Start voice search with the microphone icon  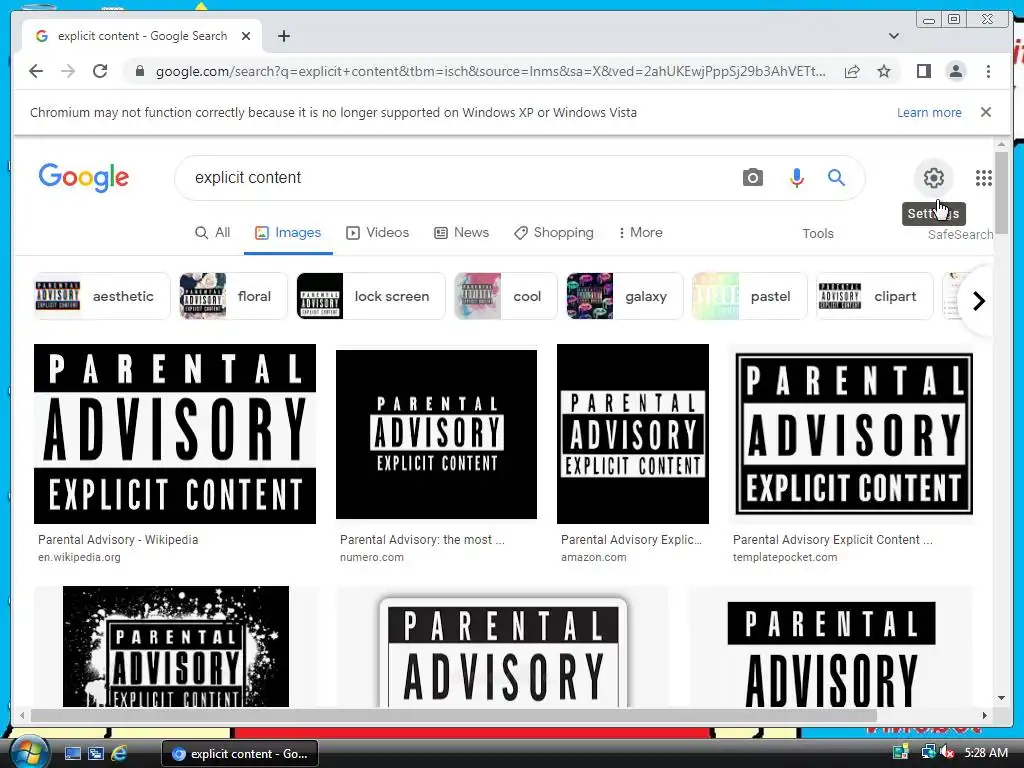[796, 178]
